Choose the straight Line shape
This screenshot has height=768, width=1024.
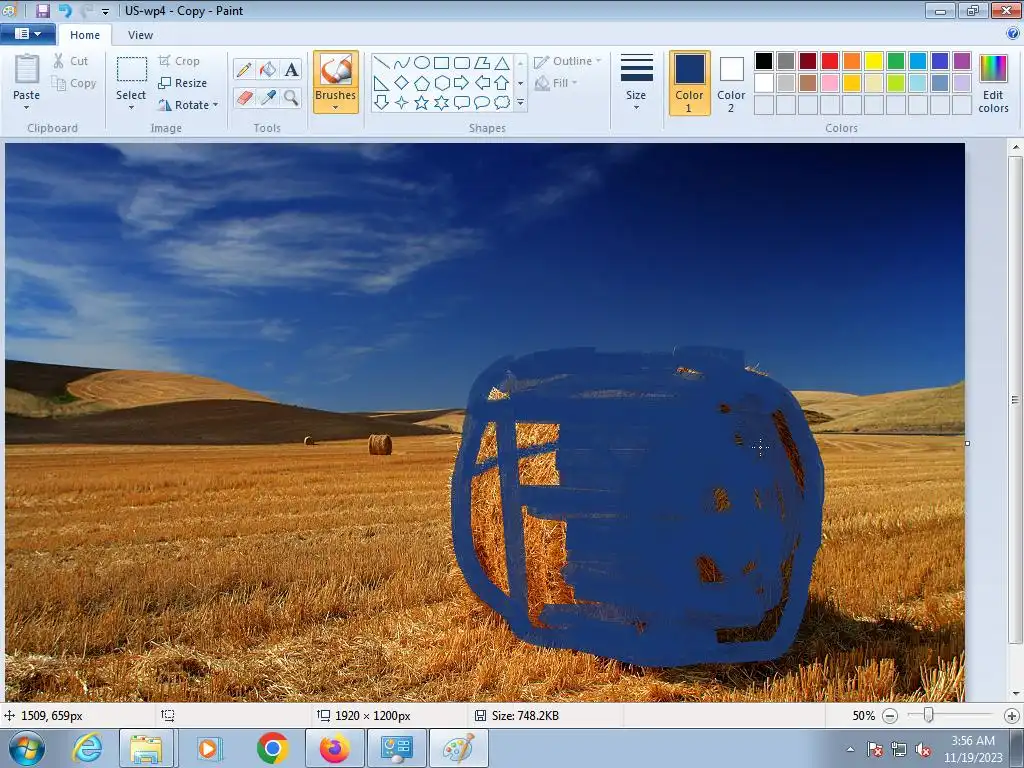(381, 63)
